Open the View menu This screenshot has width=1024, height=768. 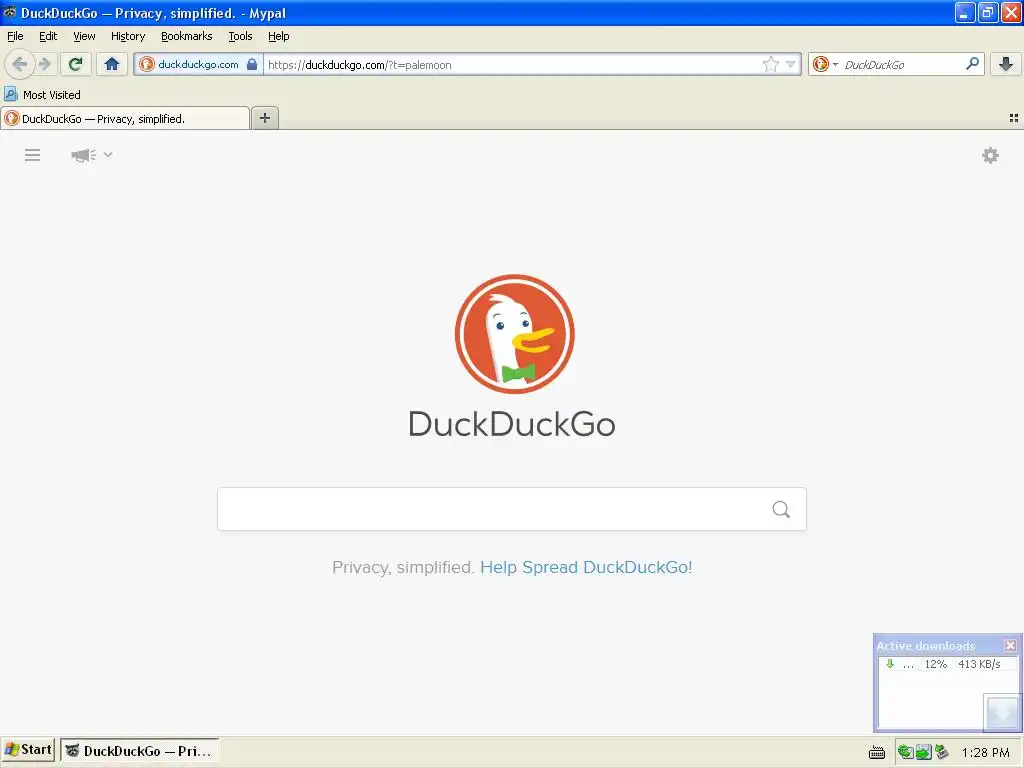84,36
